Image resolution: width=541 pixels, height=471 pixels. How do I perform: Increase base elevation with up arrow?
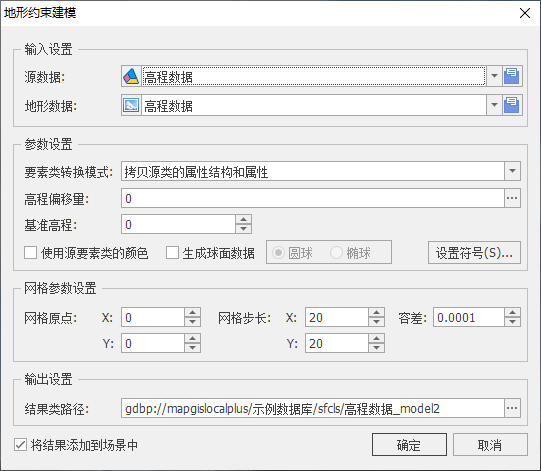point(244,219)
